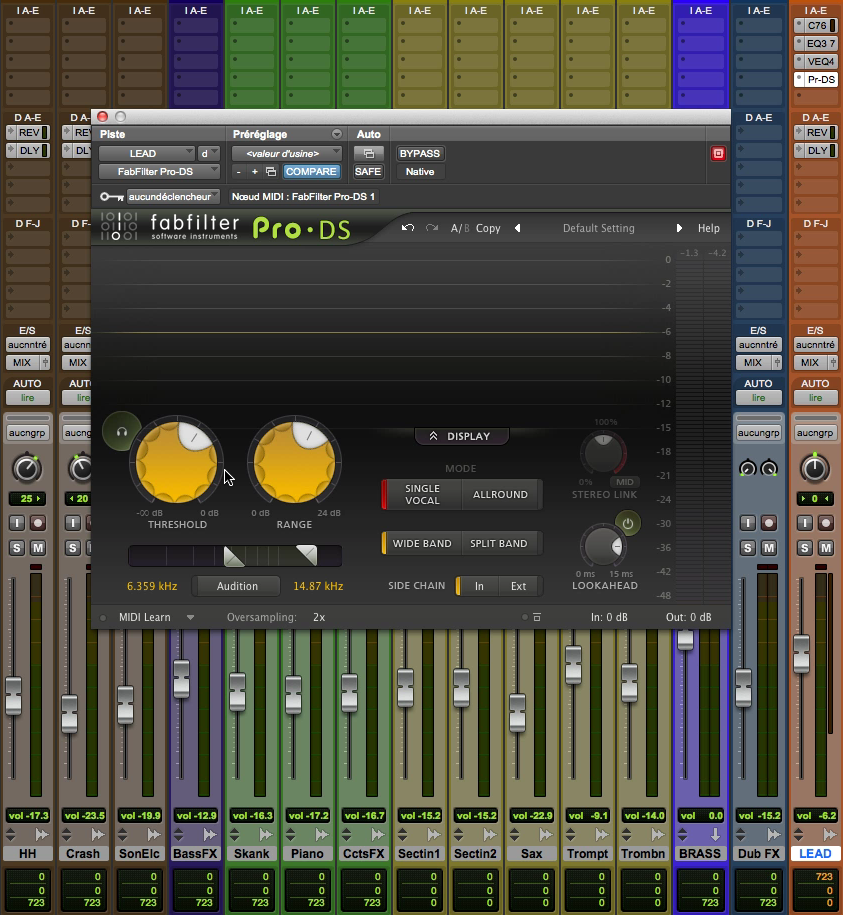
Task: Click the automation enable icon under Auto
Action: pyautogui.click(x=369, y=153)
